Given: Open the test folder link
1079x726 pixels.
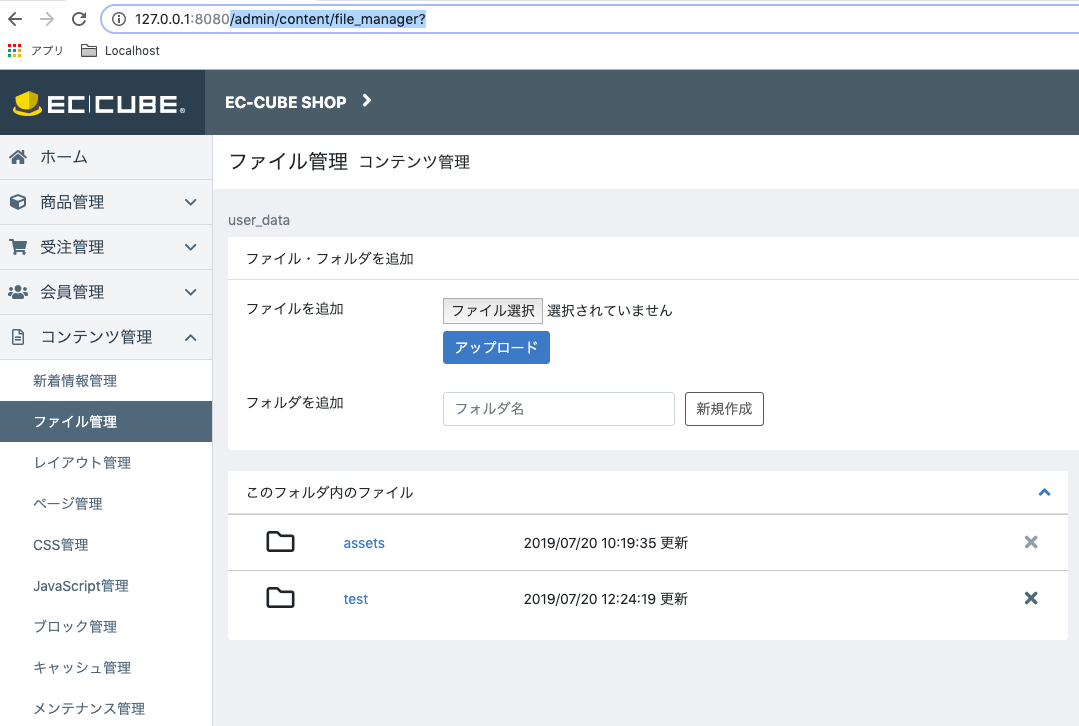Looking at the screenshot, I should click(x=356, y=599).
